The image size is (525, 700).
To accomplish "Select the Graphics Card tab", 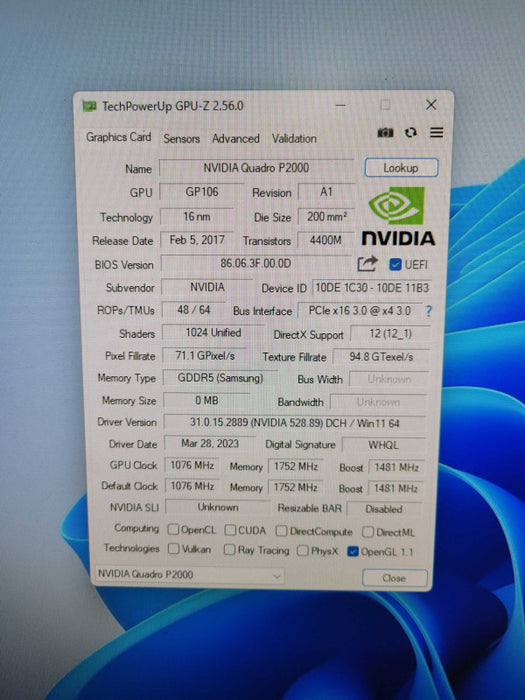I will (118, 137).
